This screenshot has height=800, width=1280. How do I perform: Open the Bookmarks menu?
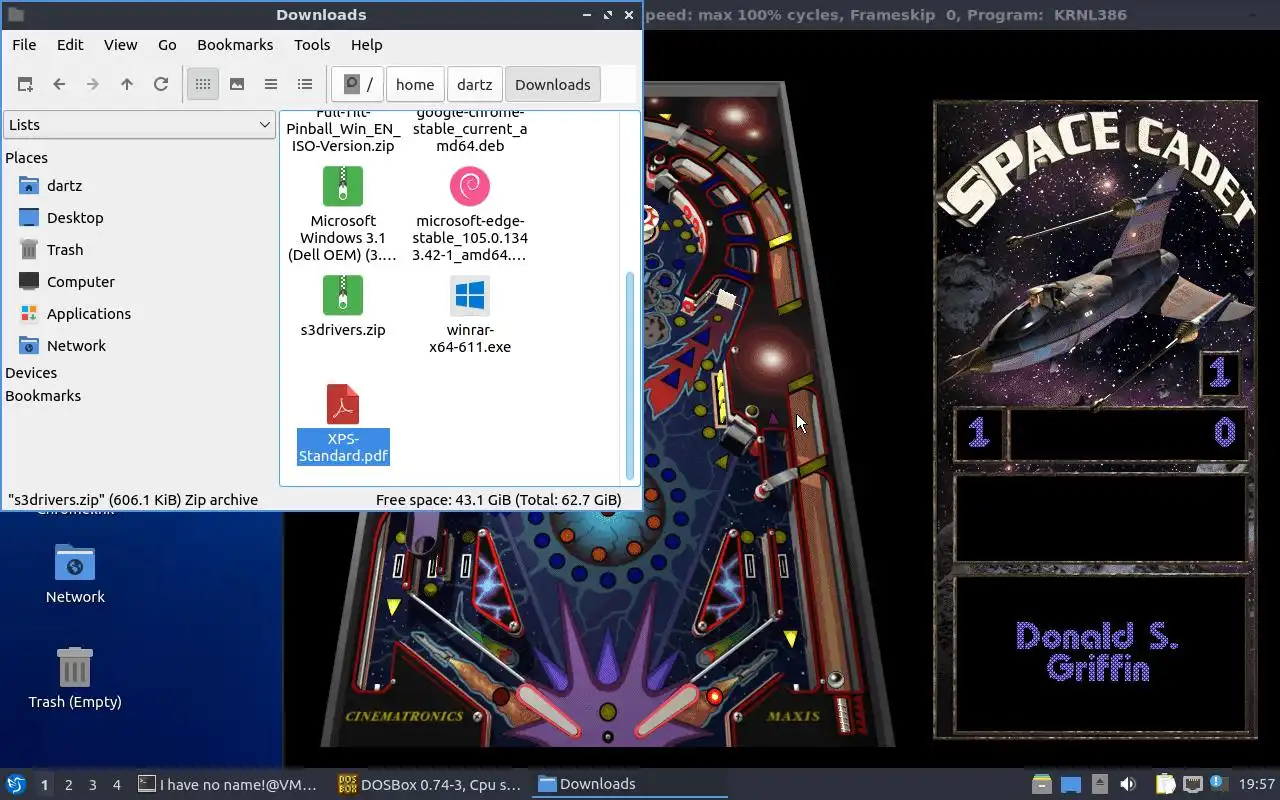[235, 45]
